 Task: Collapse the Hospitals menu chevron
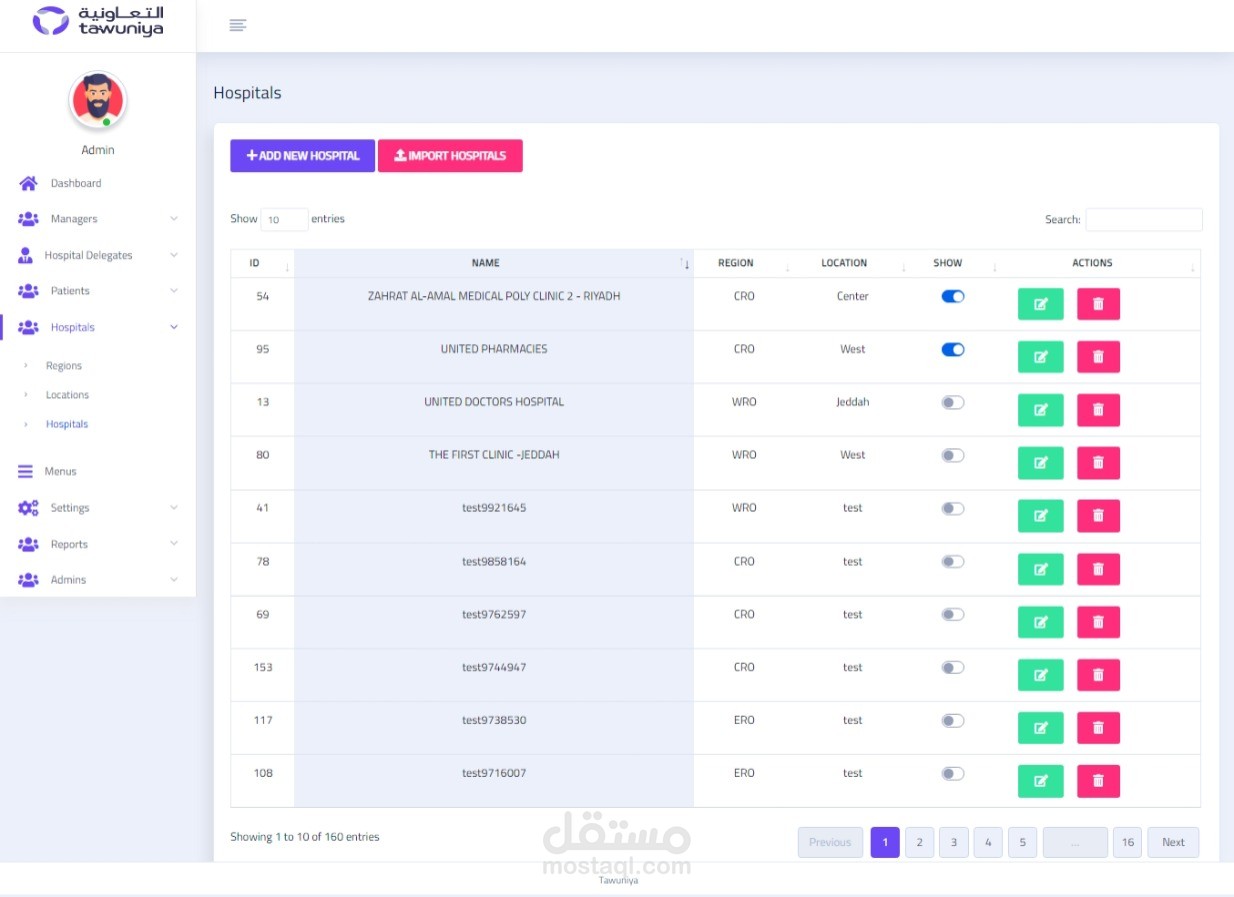pyautogui.click(x=174, y=327)
